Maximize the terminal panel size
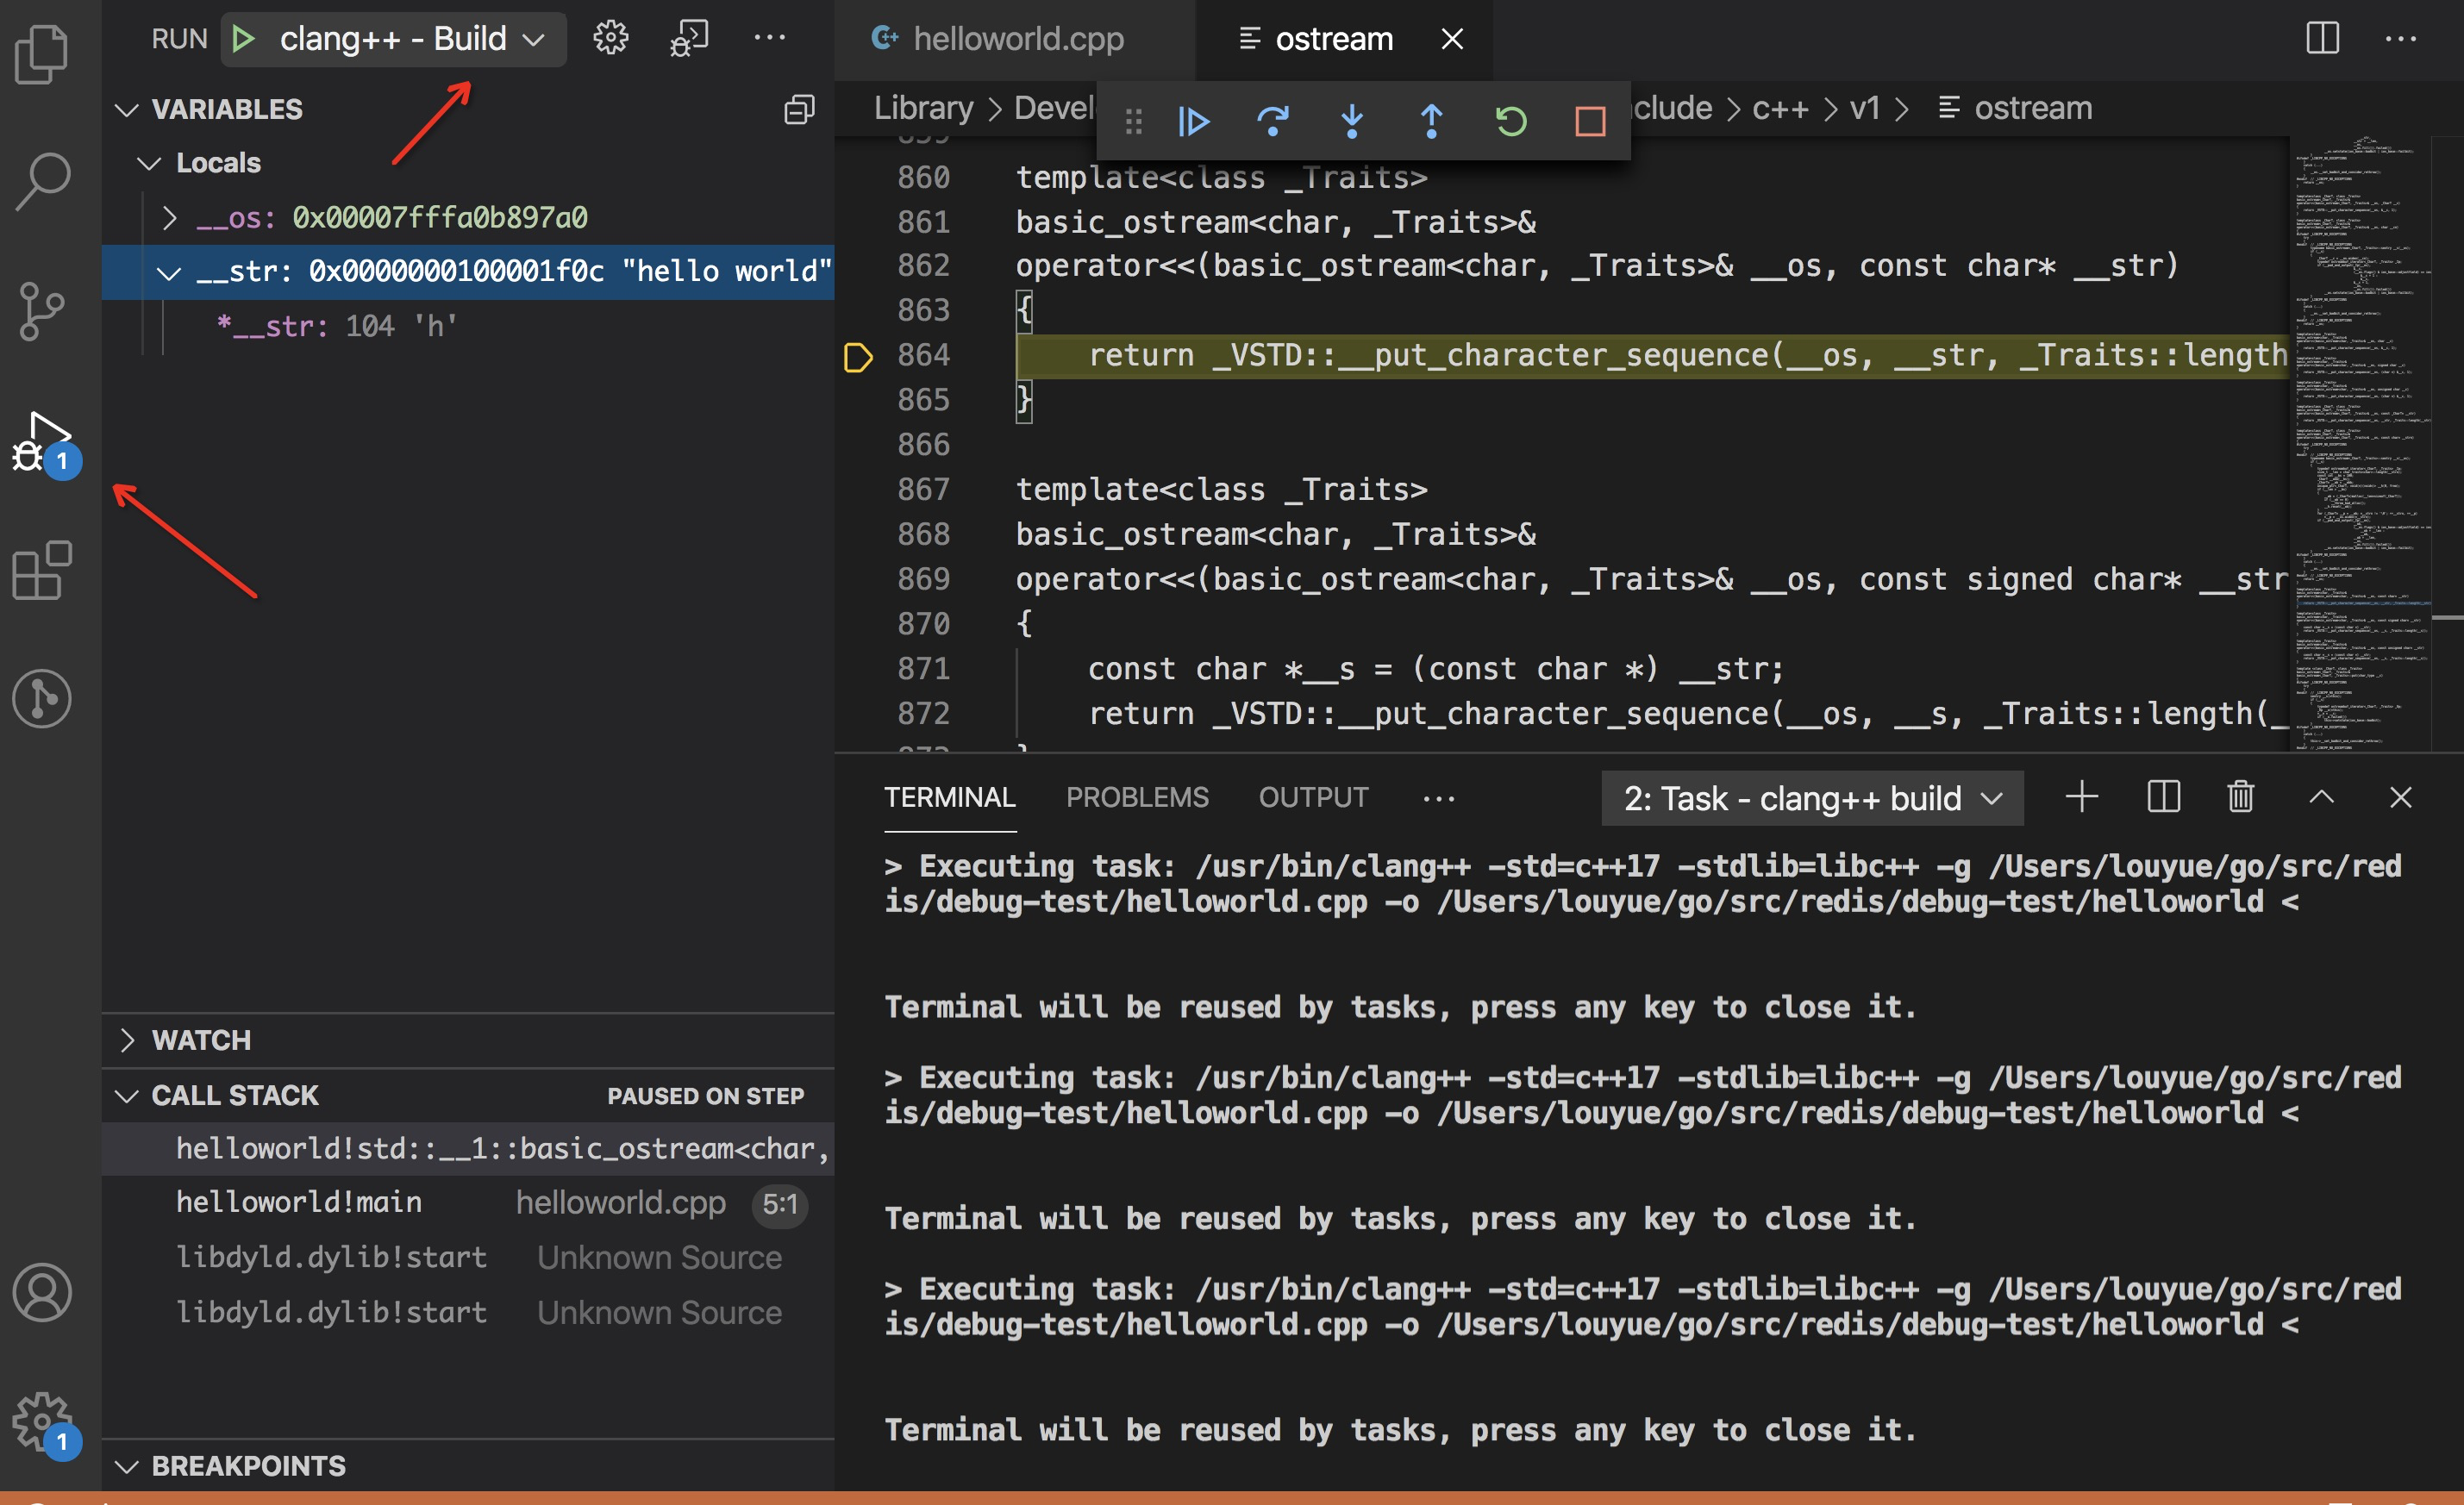The height and width of the screenshot is (1505, 2464). (x=2321, y=797)
